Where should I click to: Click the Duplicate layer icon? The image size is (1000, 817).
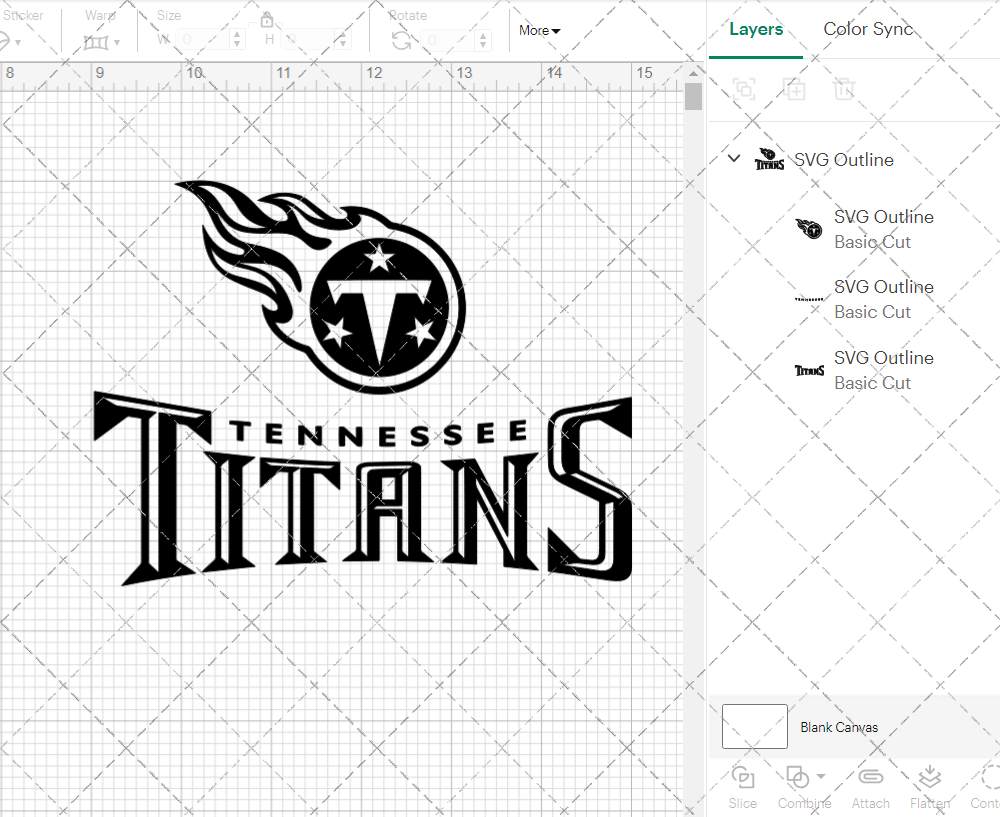click(x=795, y=89)
